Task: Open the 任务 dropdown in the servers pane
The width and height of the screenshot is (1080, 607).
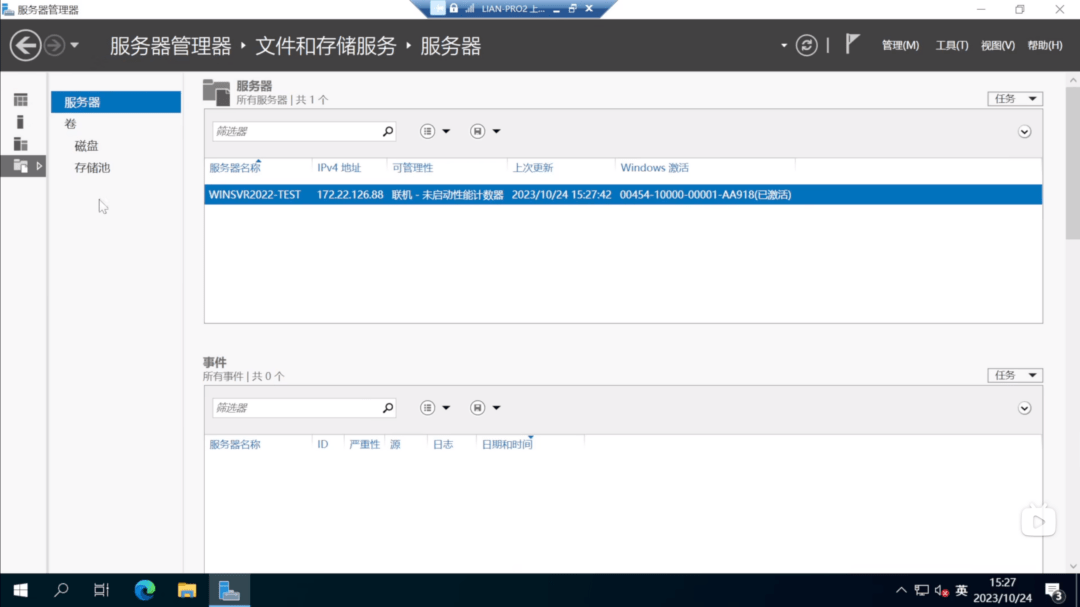Action: click(x=1014, y=98)
